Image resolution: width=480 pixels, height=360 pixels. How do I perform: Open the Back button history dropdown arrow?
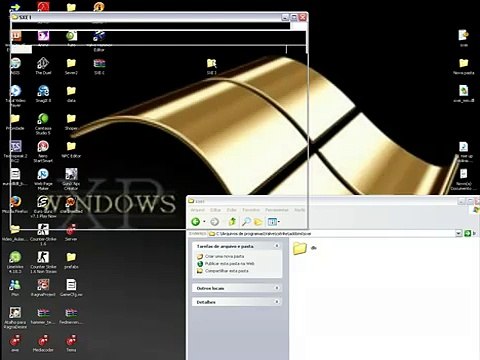(204, 222)
